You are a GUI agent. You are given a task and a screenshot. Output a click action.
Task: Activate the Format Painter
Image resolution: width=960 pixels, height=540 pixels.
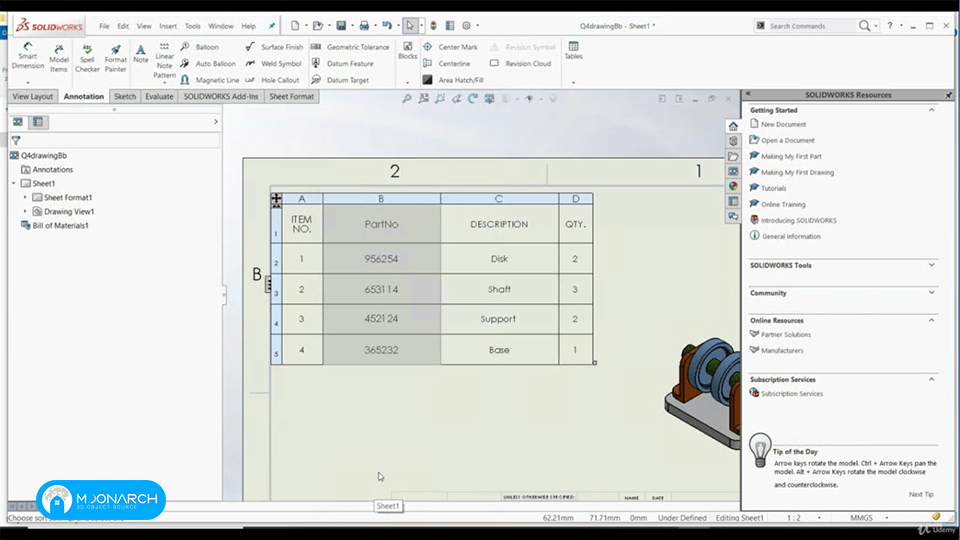point(115,58)
